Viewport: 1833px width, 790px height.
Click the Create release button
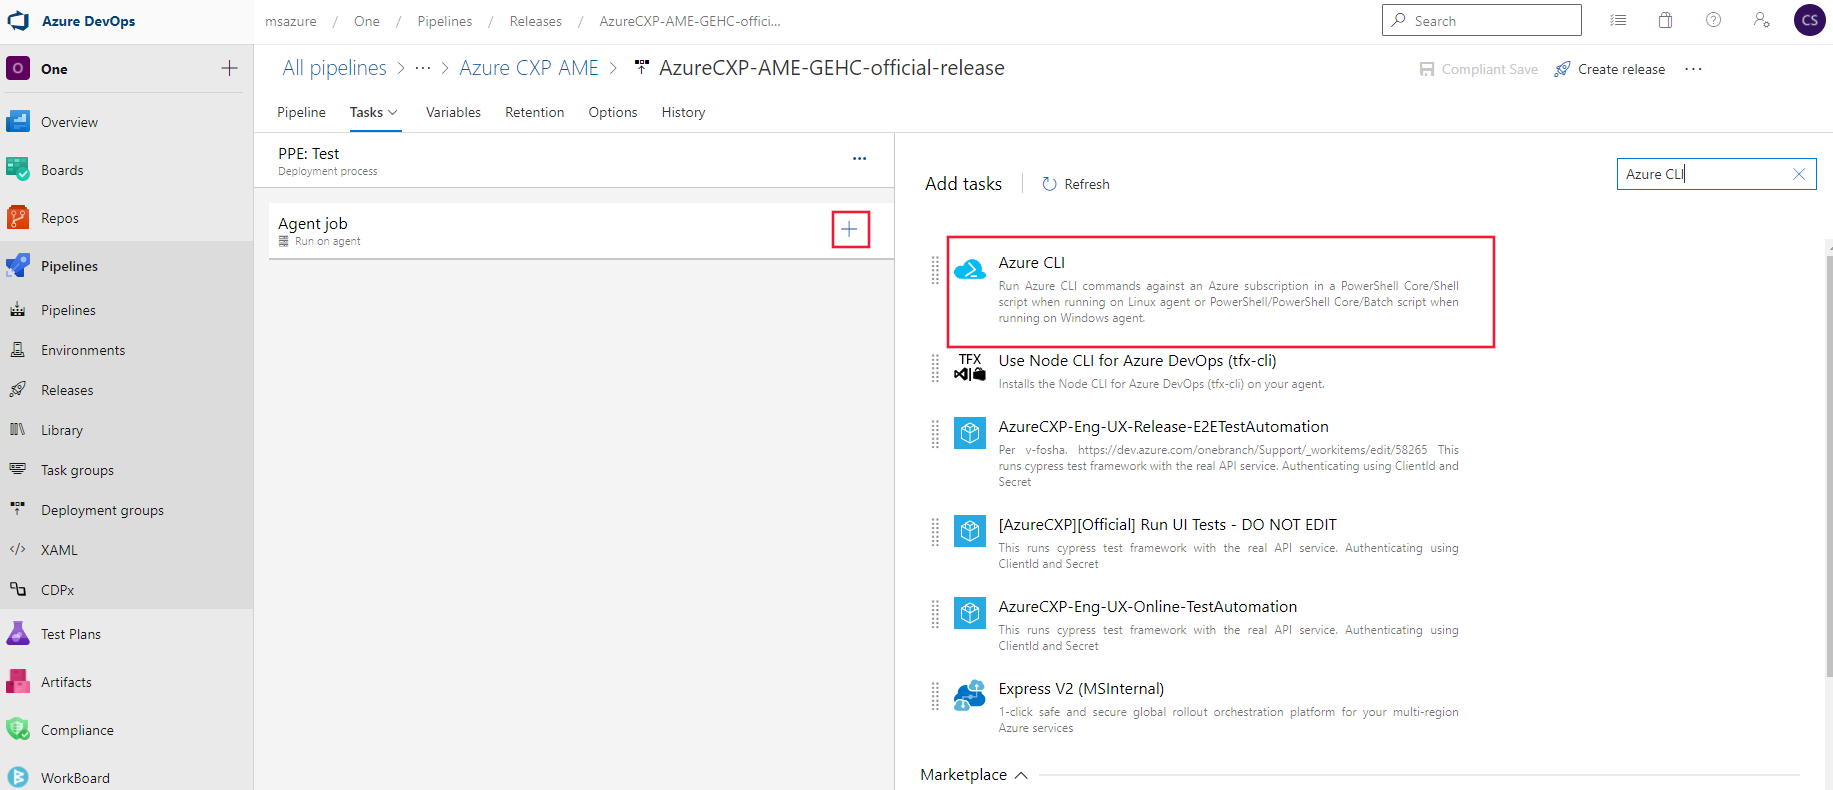tap(1609, 69)
